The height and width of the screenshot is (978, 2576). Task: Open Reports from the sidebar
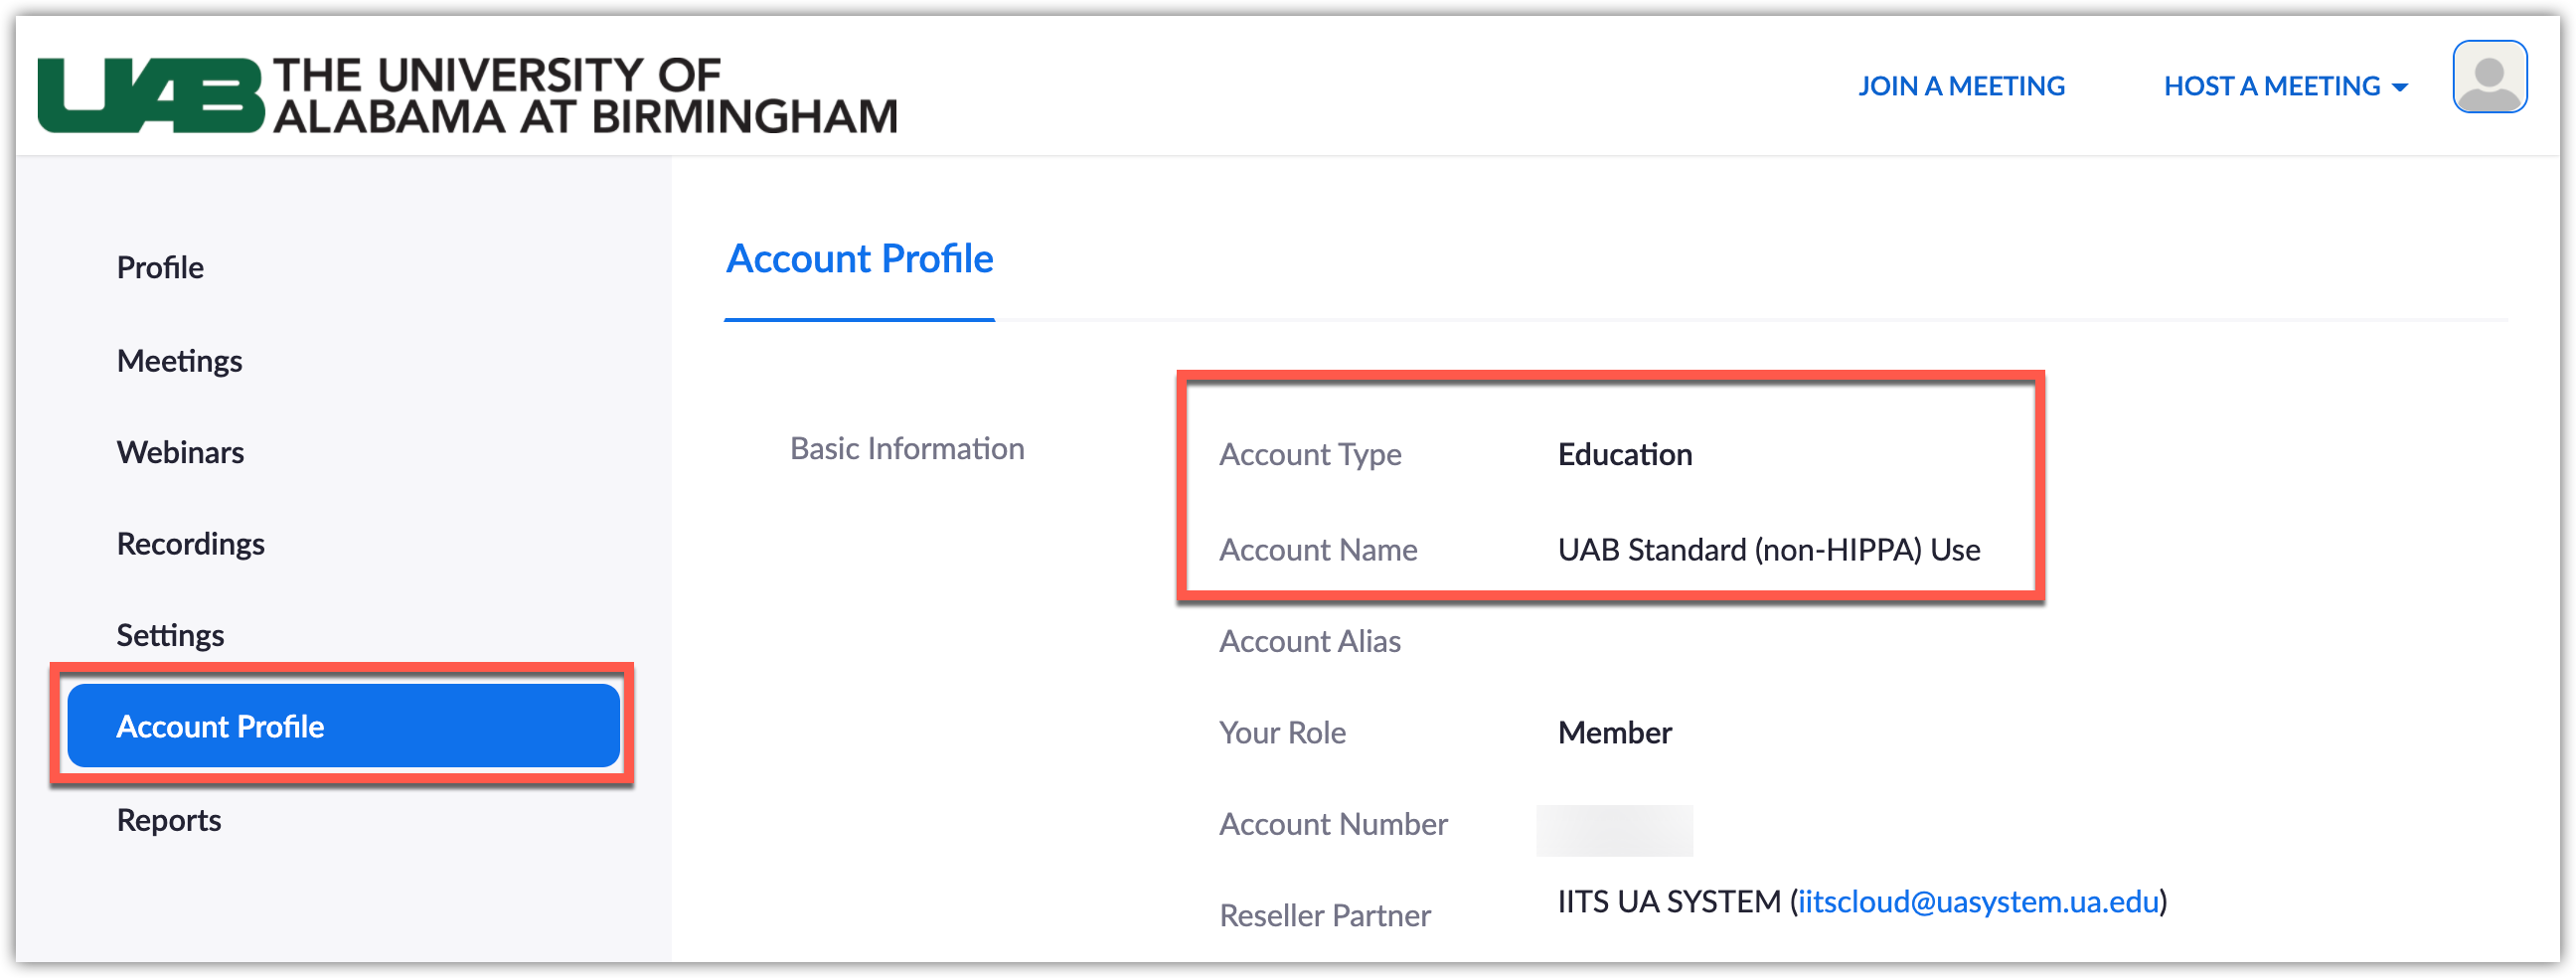coord(169,821)
